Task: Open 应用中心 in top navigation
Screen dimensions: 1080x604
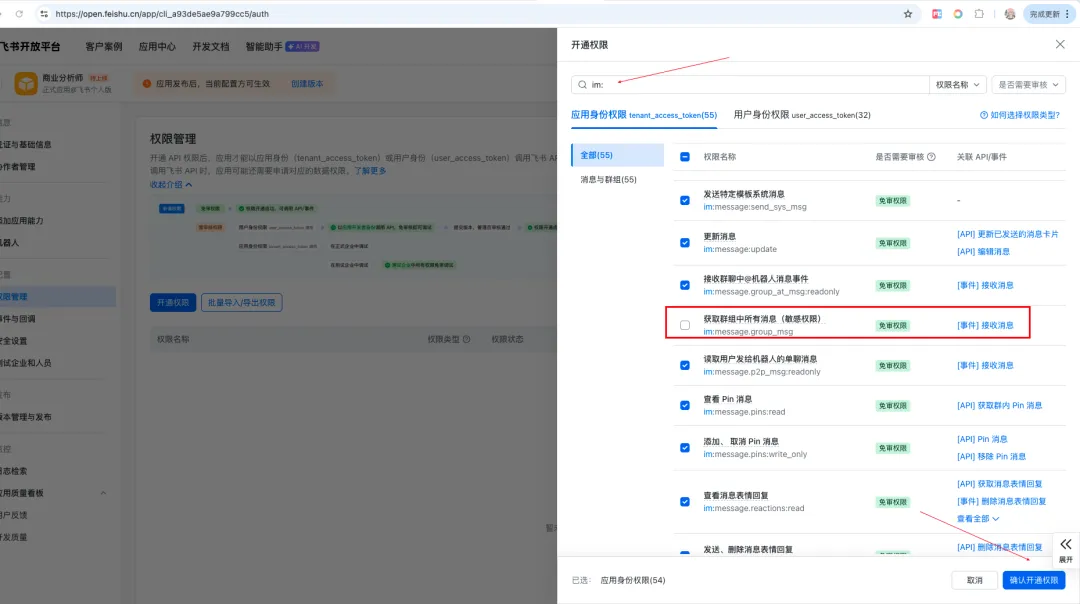Action: pos(157,46)
